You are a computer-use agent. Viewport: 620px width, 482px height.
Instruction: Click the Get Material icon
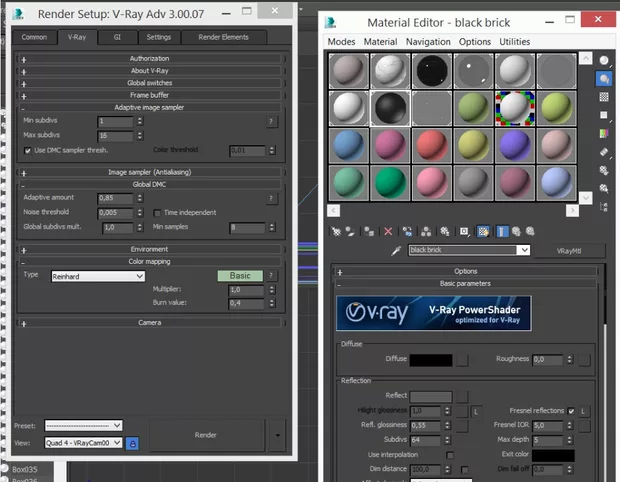click(336, 231)
